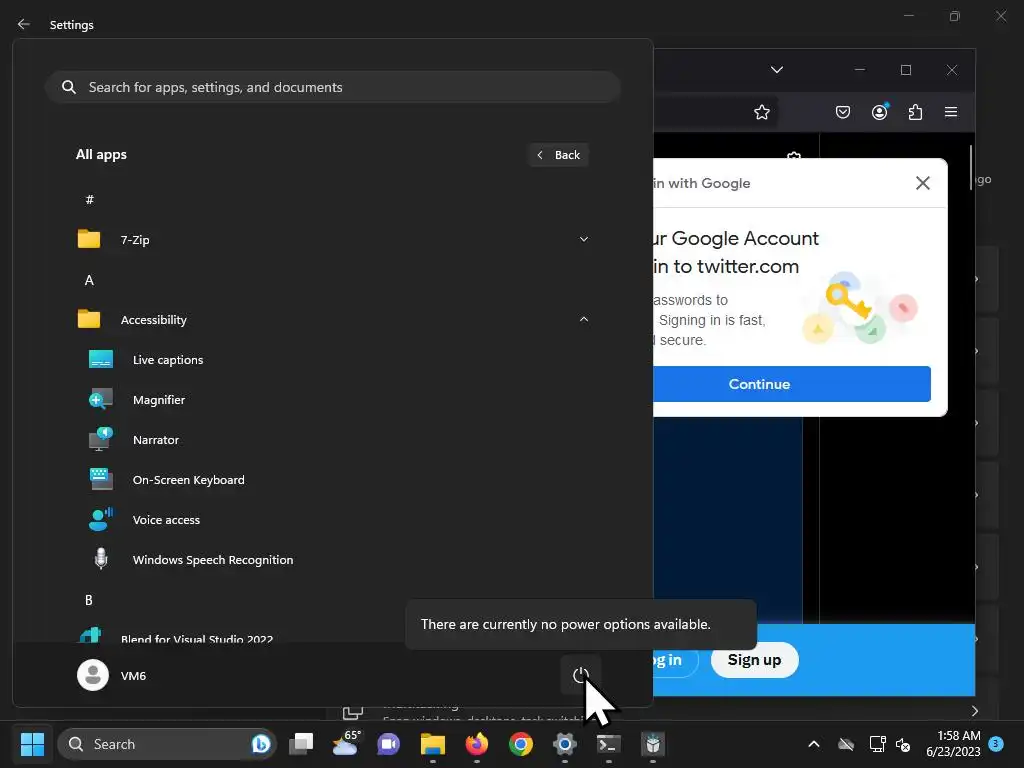Open Firefox Pocket save icon
The width and height of the screenshot is (1024, 768).
click(x=843, y=112)
